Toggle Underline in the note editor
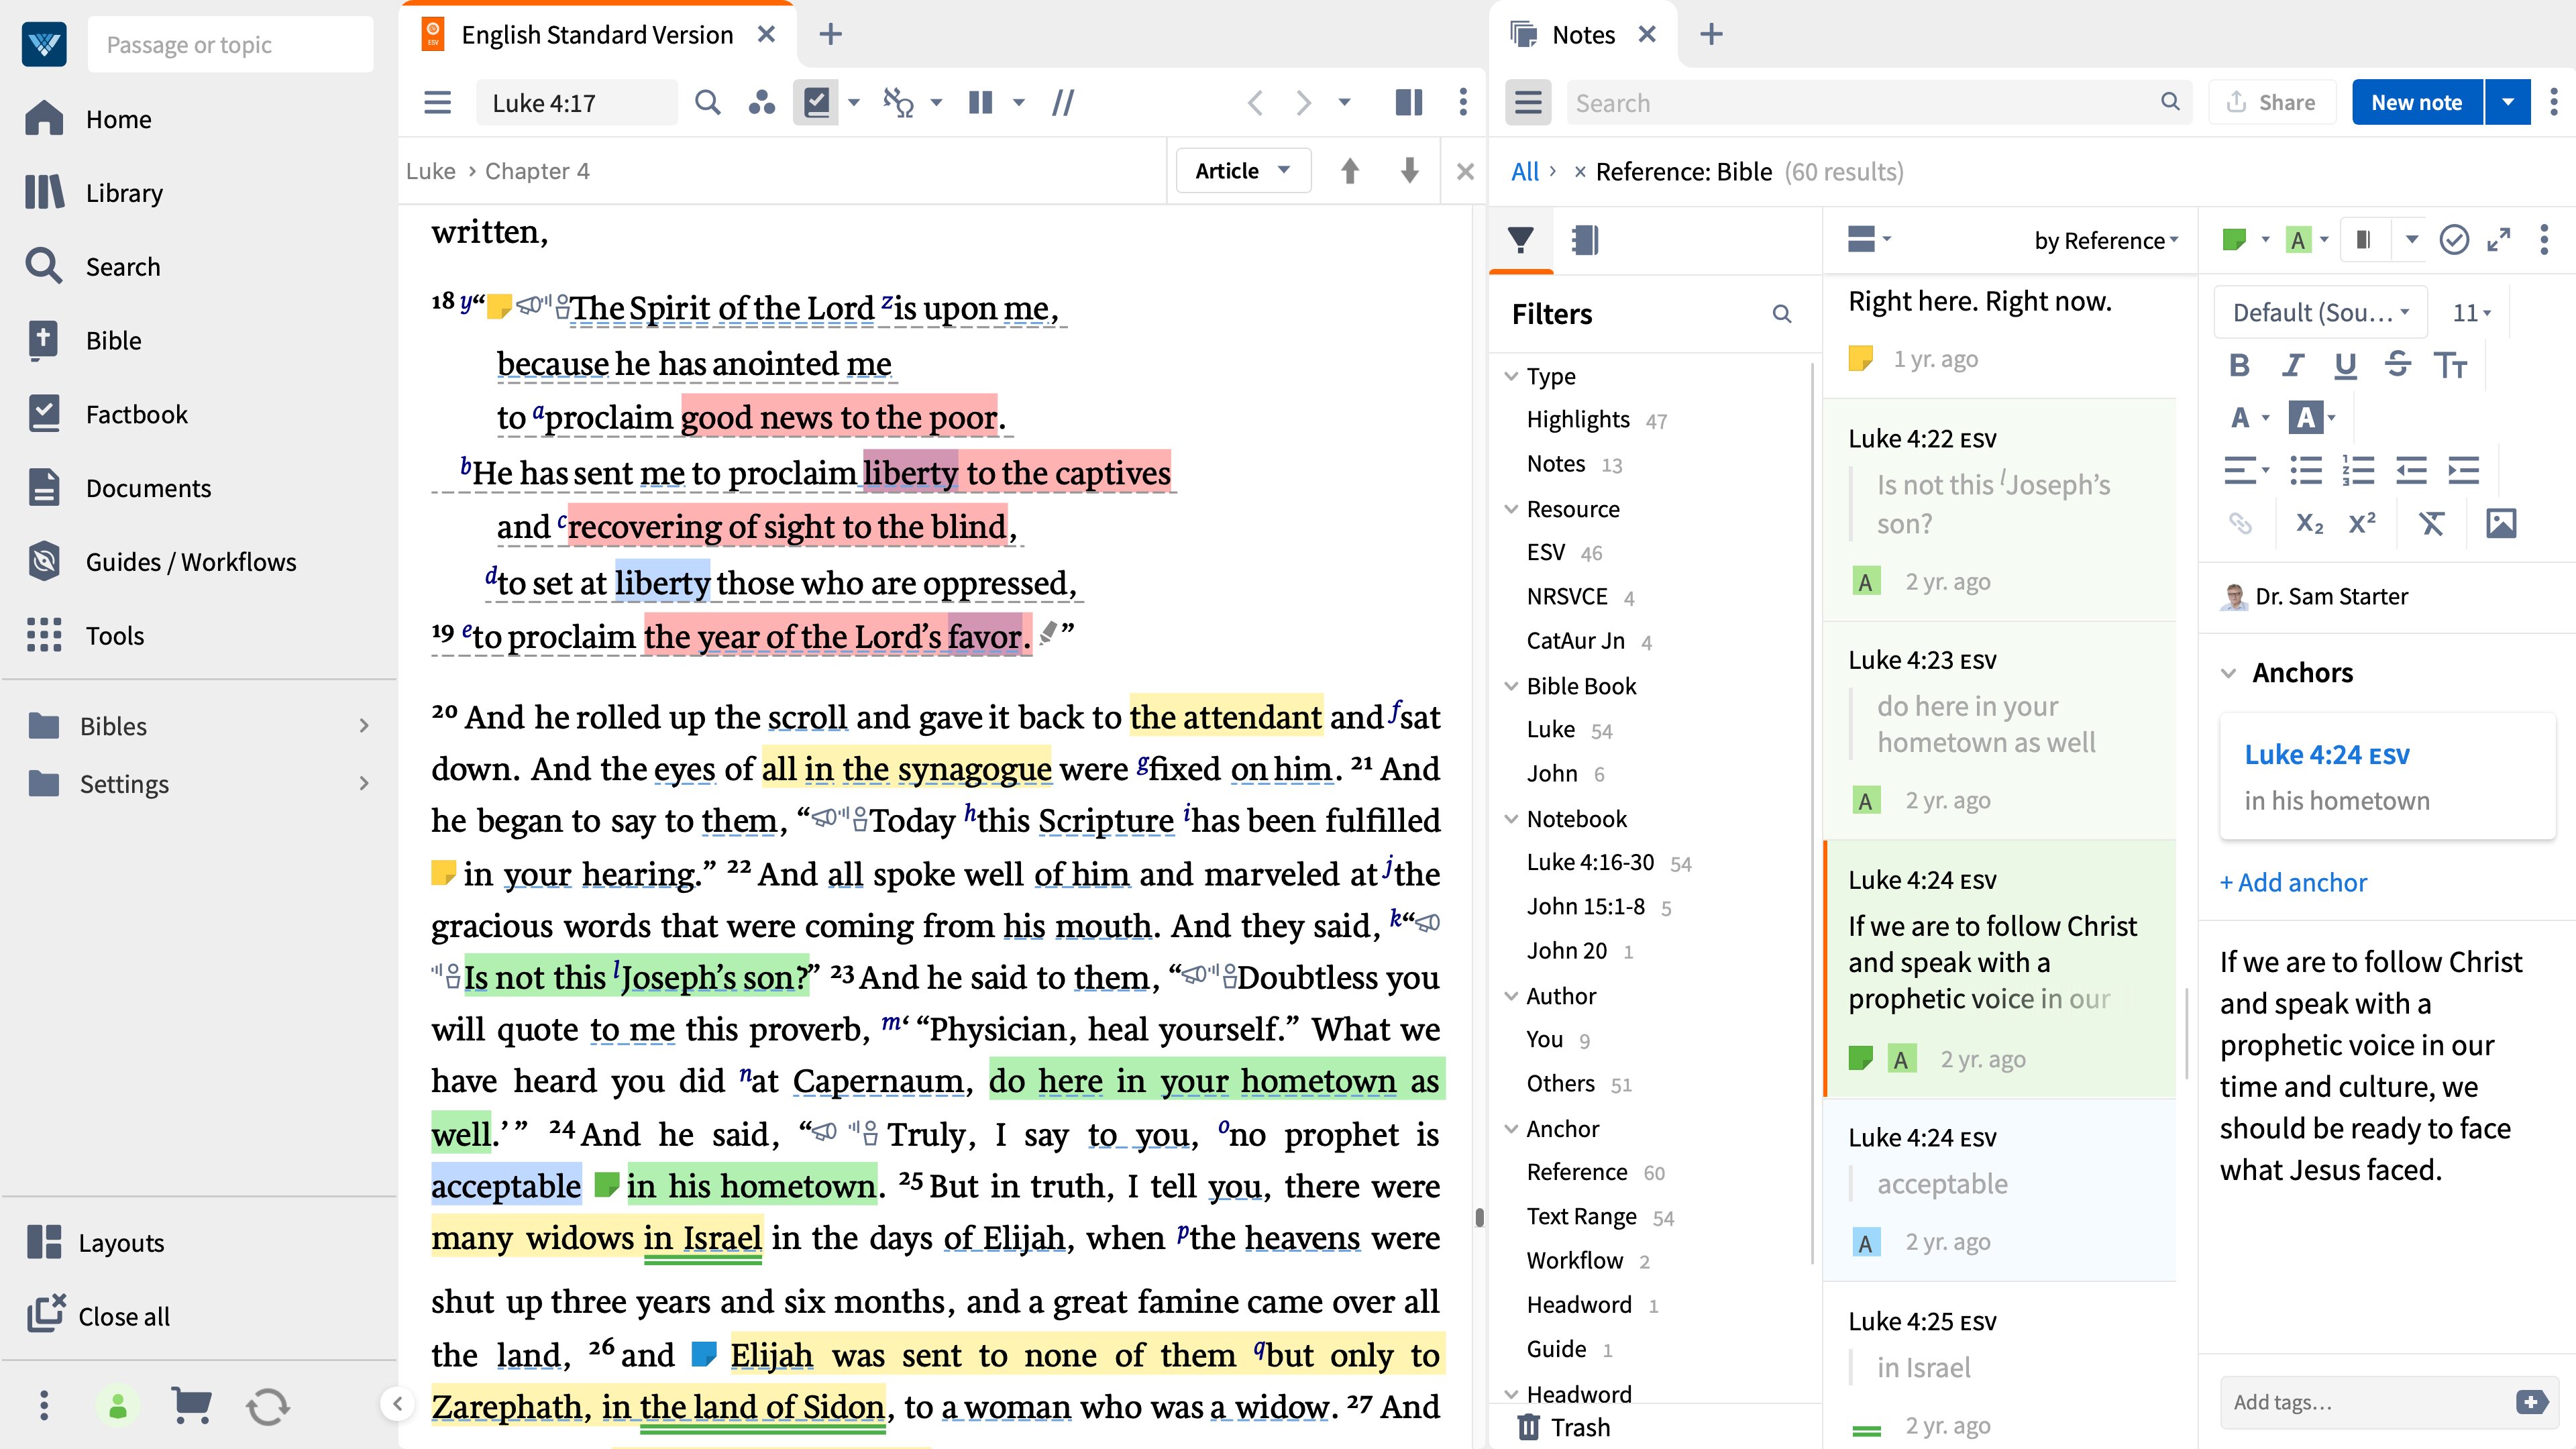 pos(2345,365)
